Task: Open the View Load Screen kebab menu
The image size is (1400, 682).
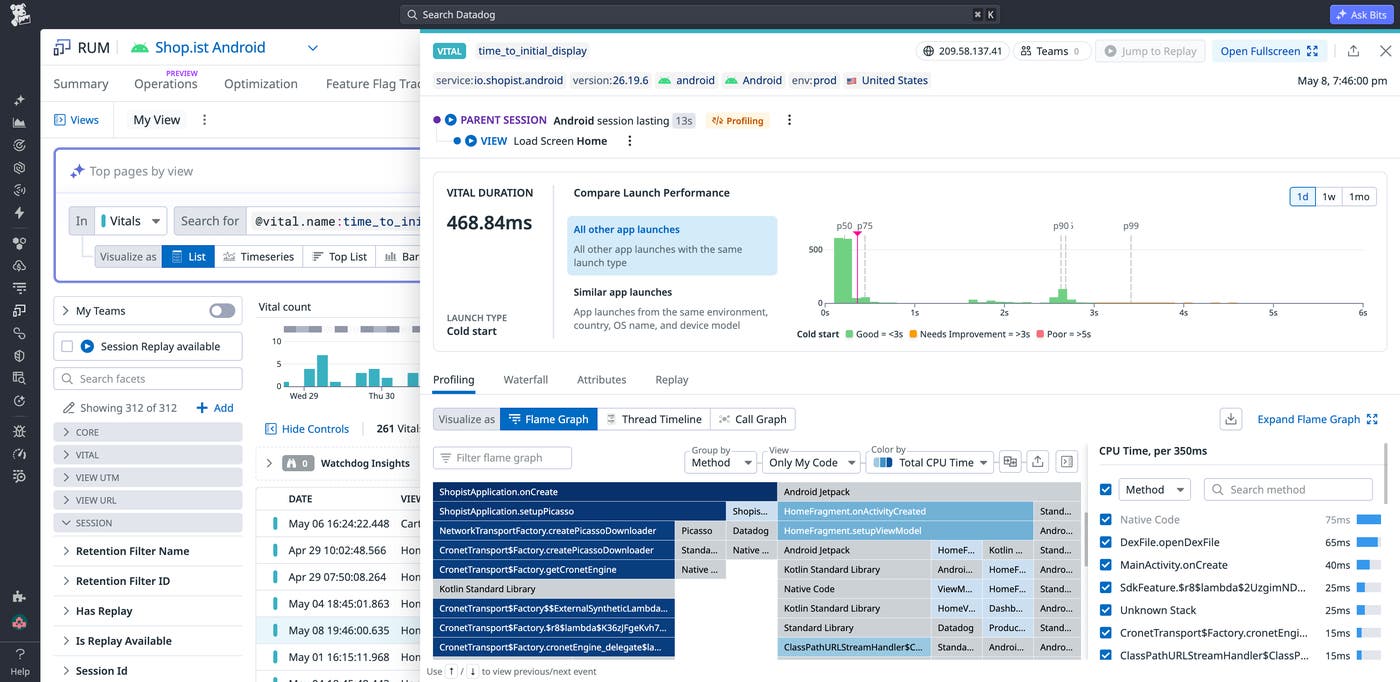Action: point(630,141)
